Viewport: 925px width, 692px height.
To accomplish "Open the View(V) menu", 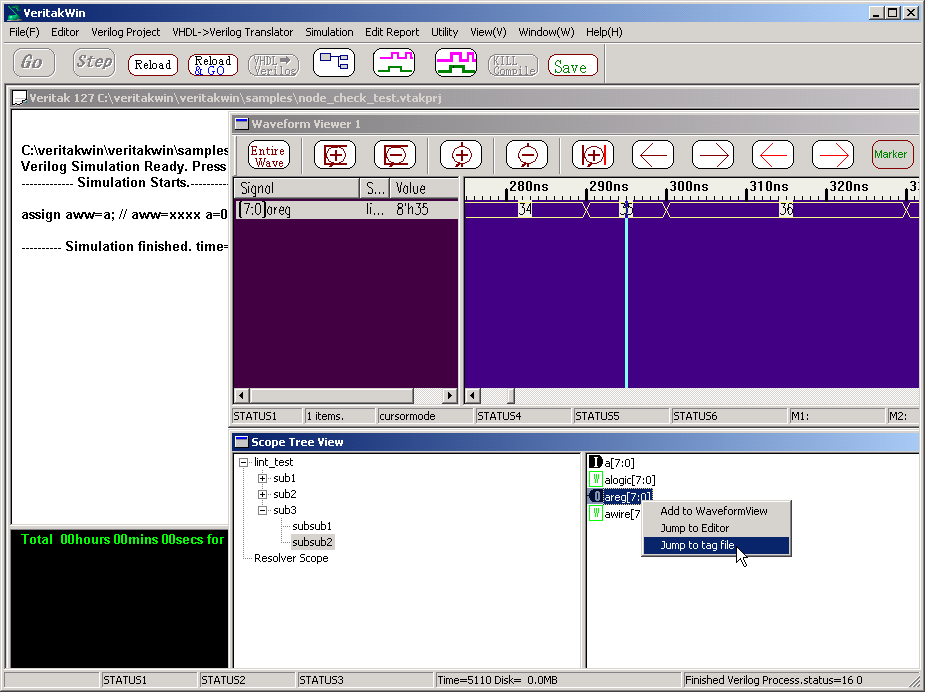I will point(488,32).
